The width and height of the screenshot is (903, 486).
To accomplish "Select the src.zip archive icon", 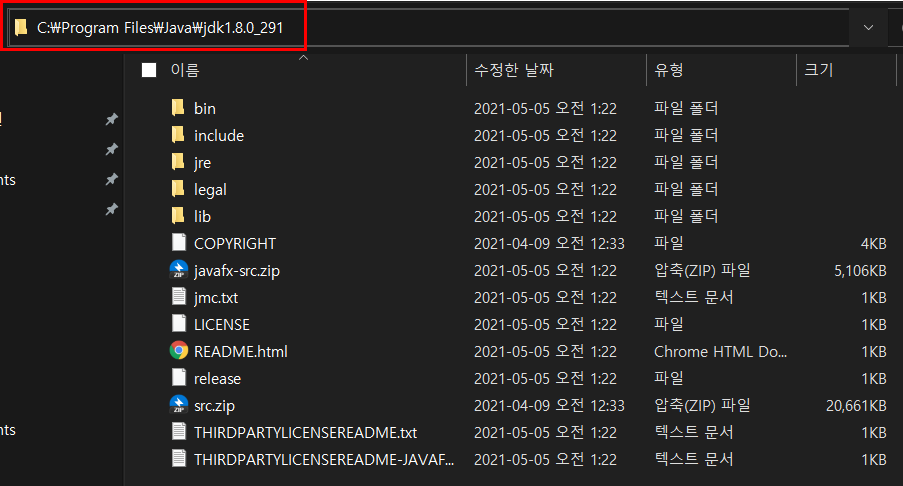I will click(179, 405).
